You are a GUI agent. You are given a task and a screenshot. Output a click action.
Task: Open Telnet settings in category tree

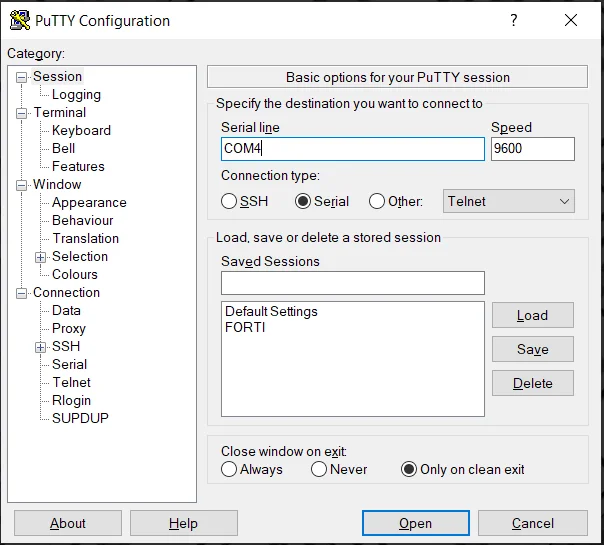coord(72,382)
